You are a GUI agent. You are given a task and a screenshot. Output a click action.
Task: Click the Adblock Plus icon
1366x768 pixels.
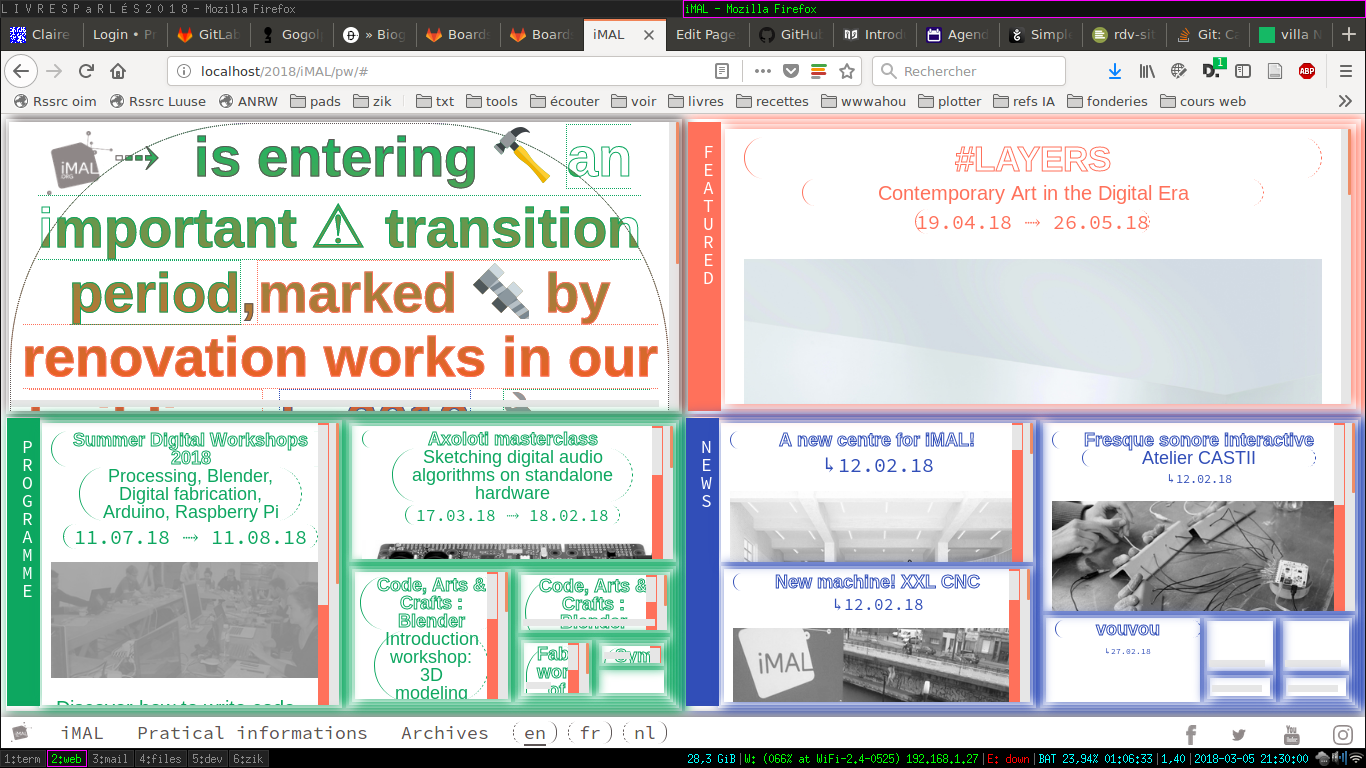point(1306,71)
